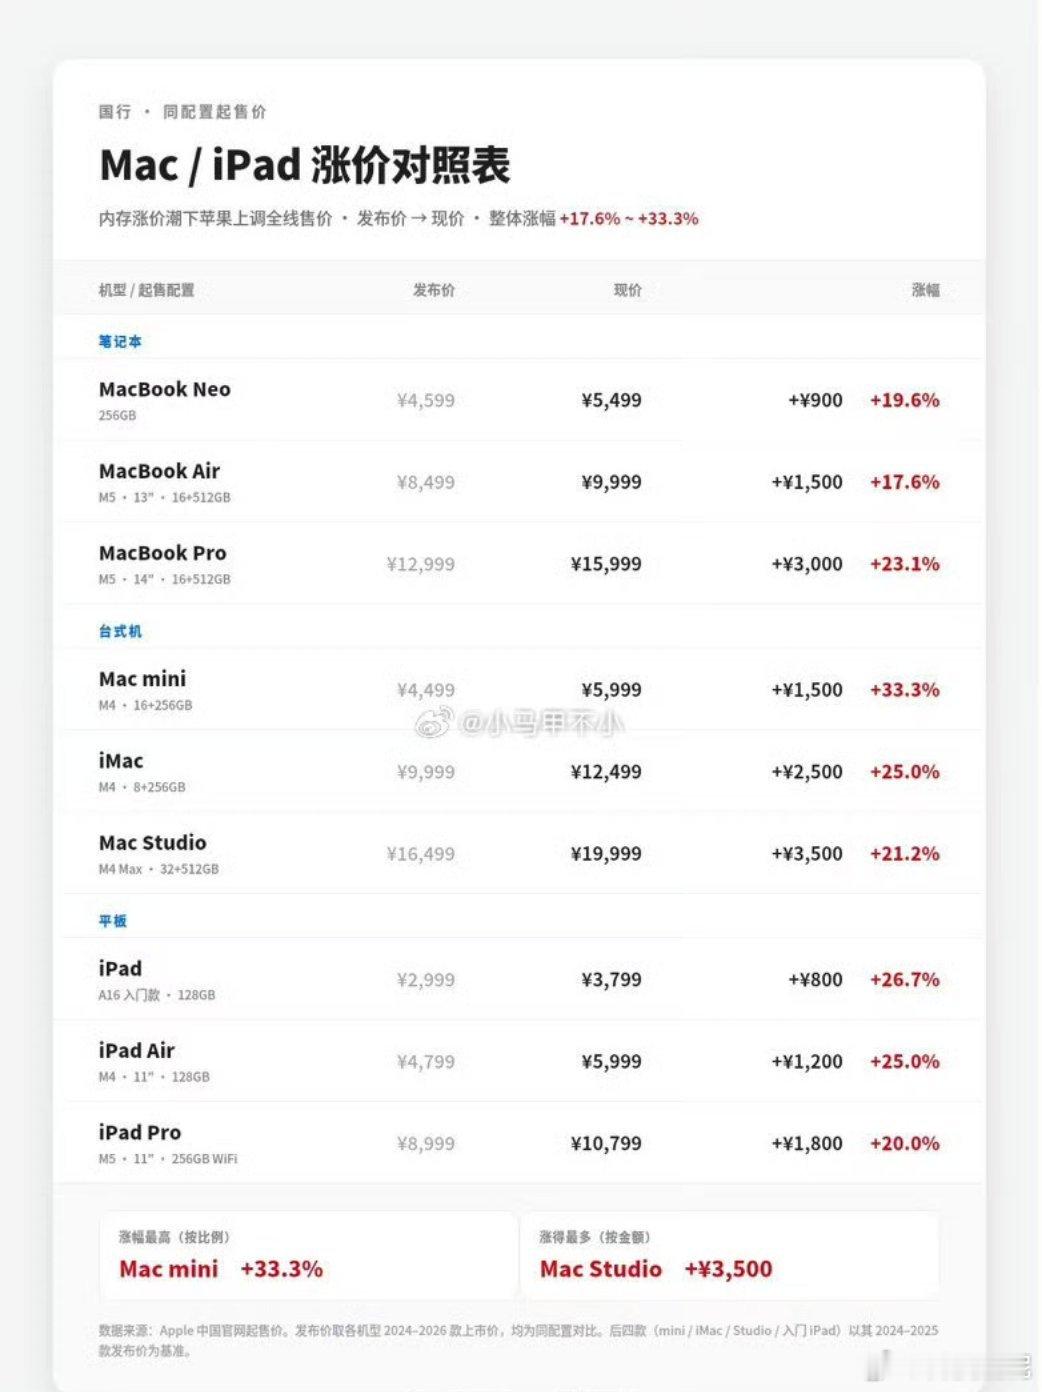This screenshot has width=1042, height=1392.
Task: Select the 笔记本 section heading
Action: point(120,341)
